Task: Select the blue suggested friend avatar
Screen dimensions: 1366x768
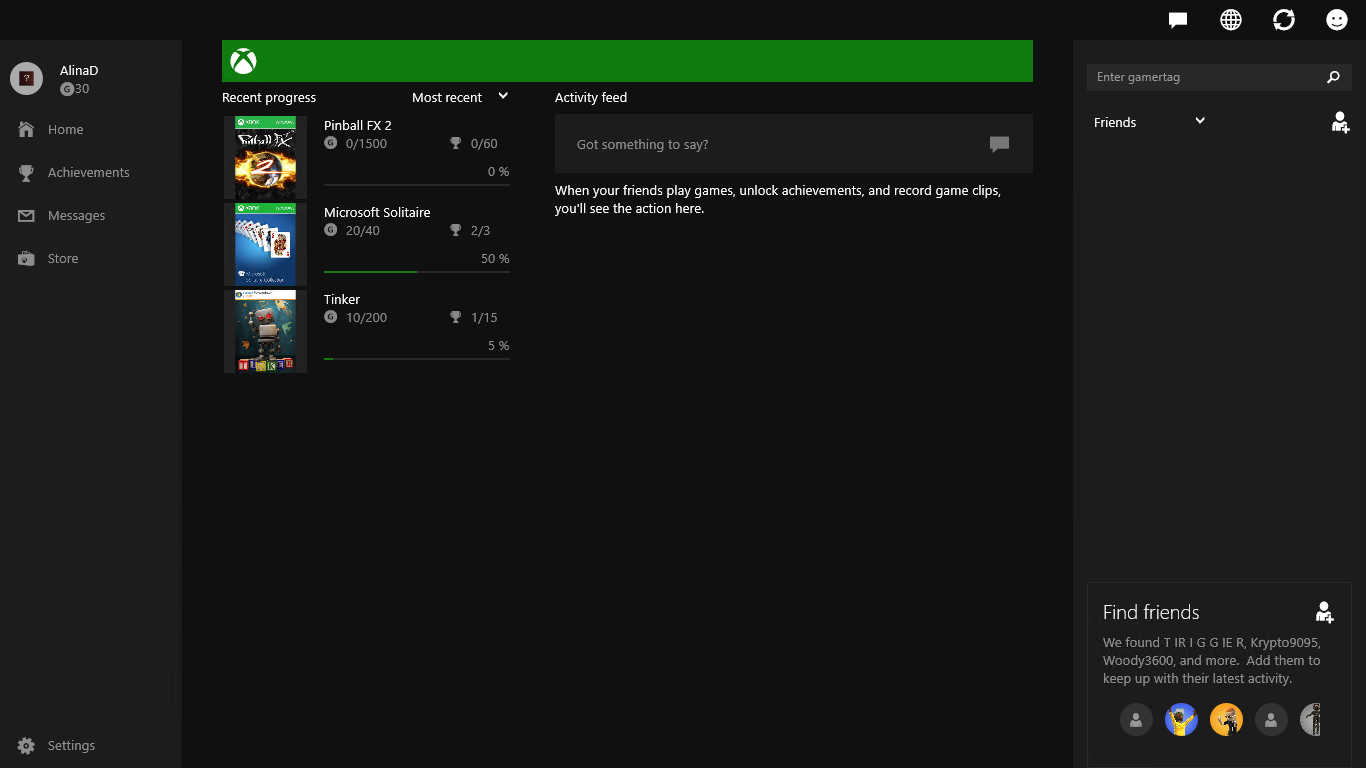Action: [1181, 719]
